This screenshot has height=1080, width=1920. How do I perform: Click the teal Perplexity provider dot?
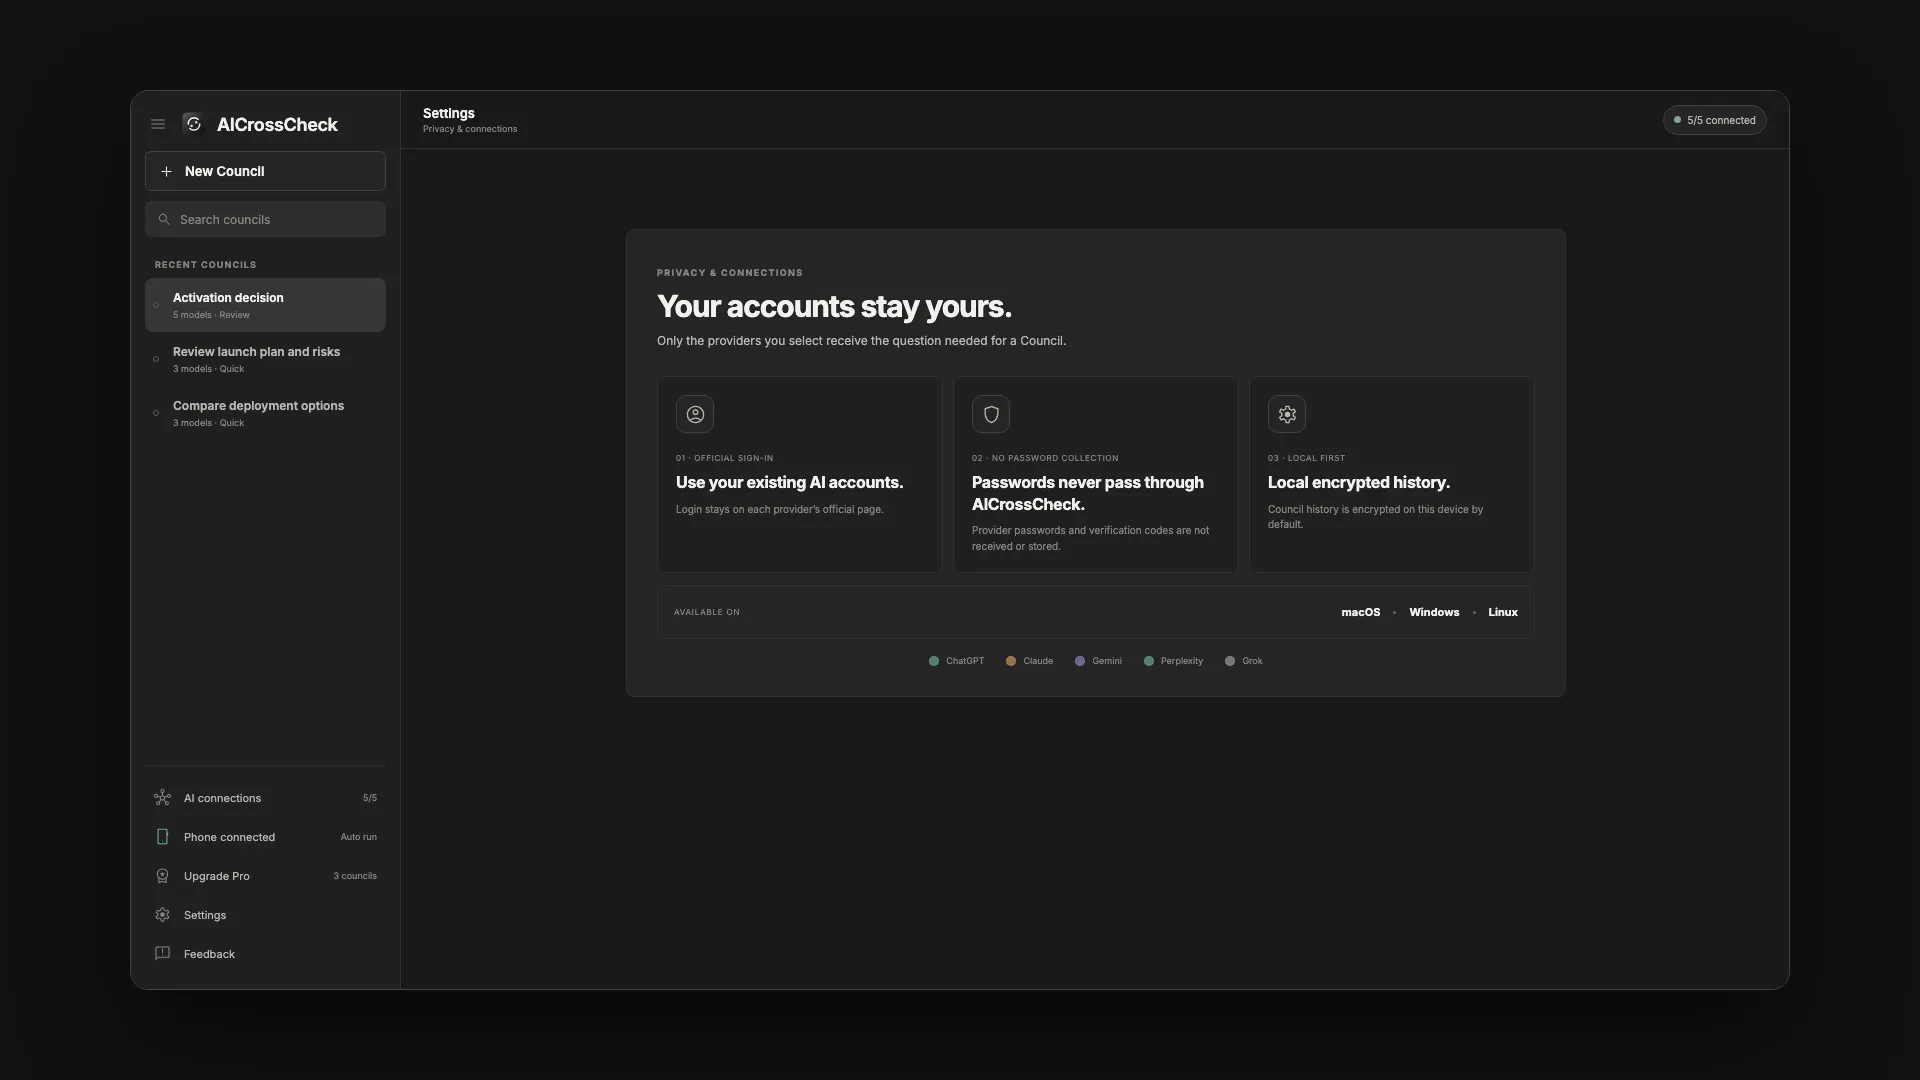[1149, 661]
